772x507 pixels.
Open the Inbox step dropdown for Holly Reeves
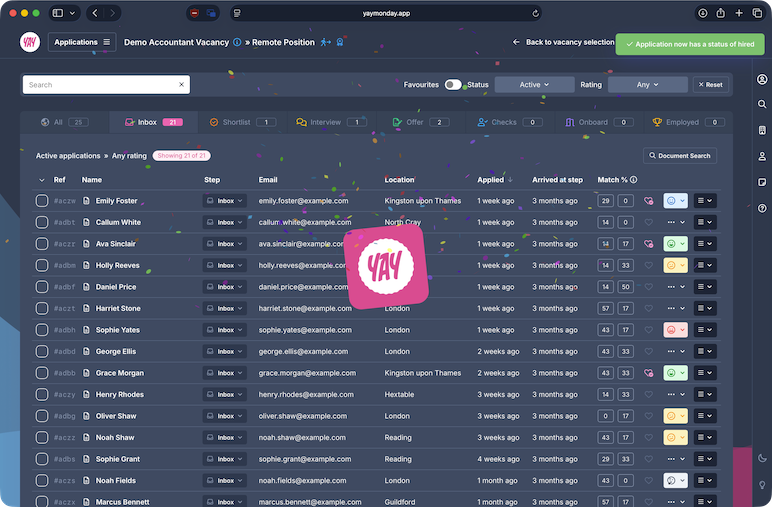pos(225,265)
